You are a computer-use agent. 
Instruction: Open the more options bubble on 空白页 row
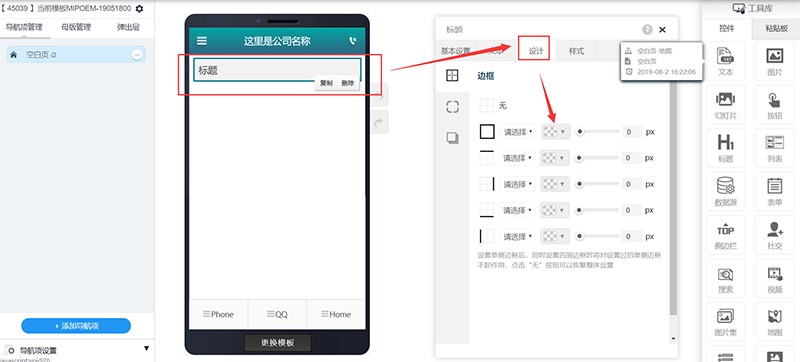(x=137, y=55)
